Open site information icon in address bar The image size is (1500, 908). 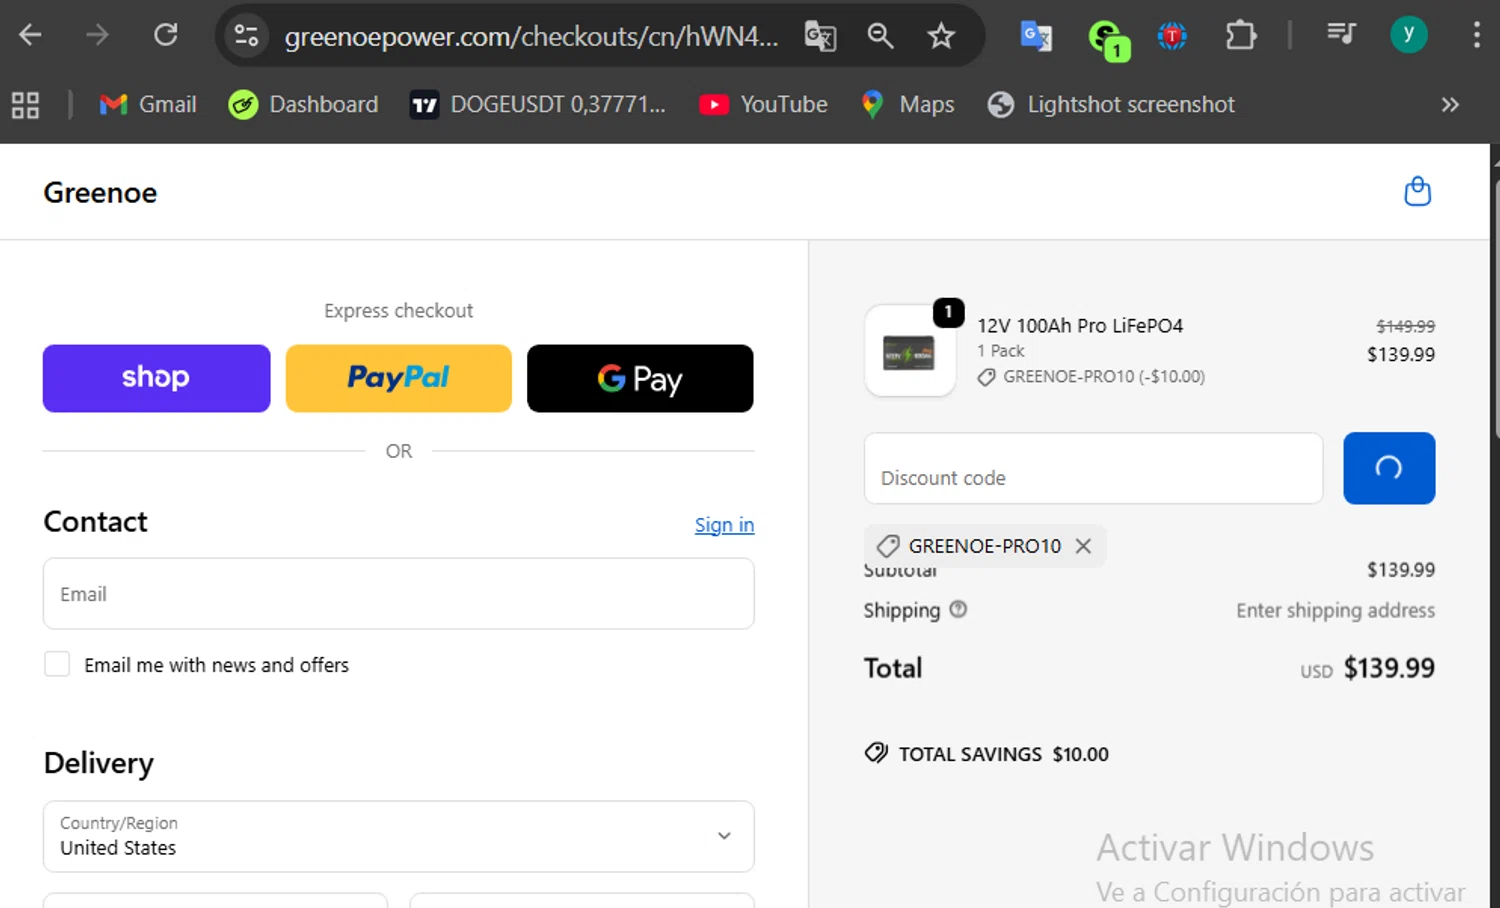click(246, 36)
